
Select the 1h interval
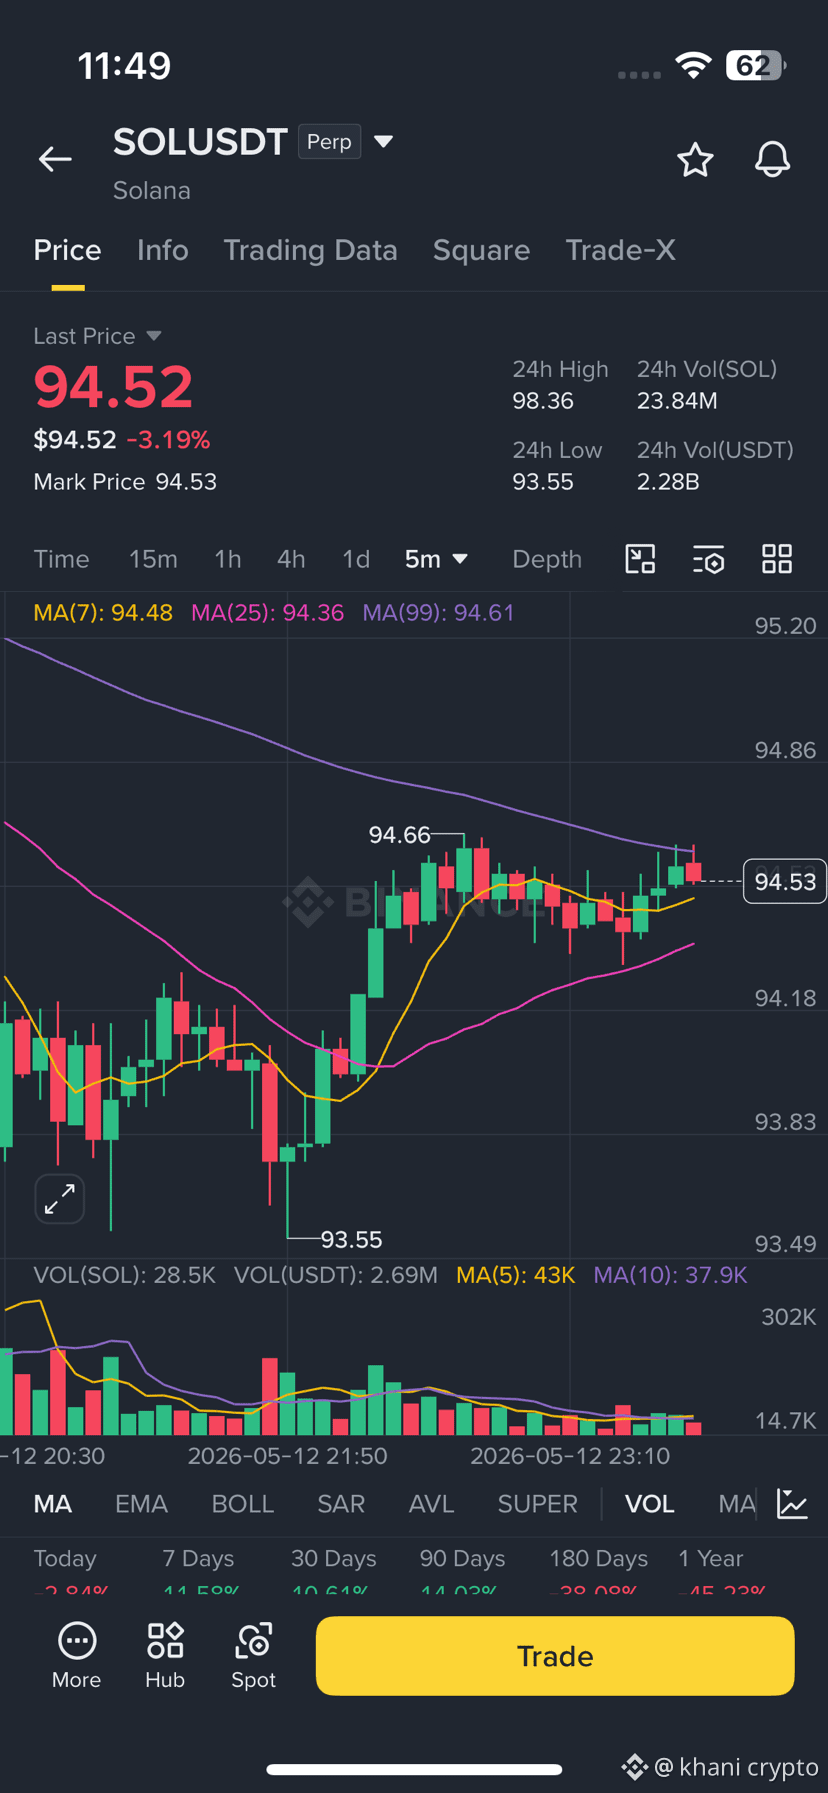coord(227,559)
